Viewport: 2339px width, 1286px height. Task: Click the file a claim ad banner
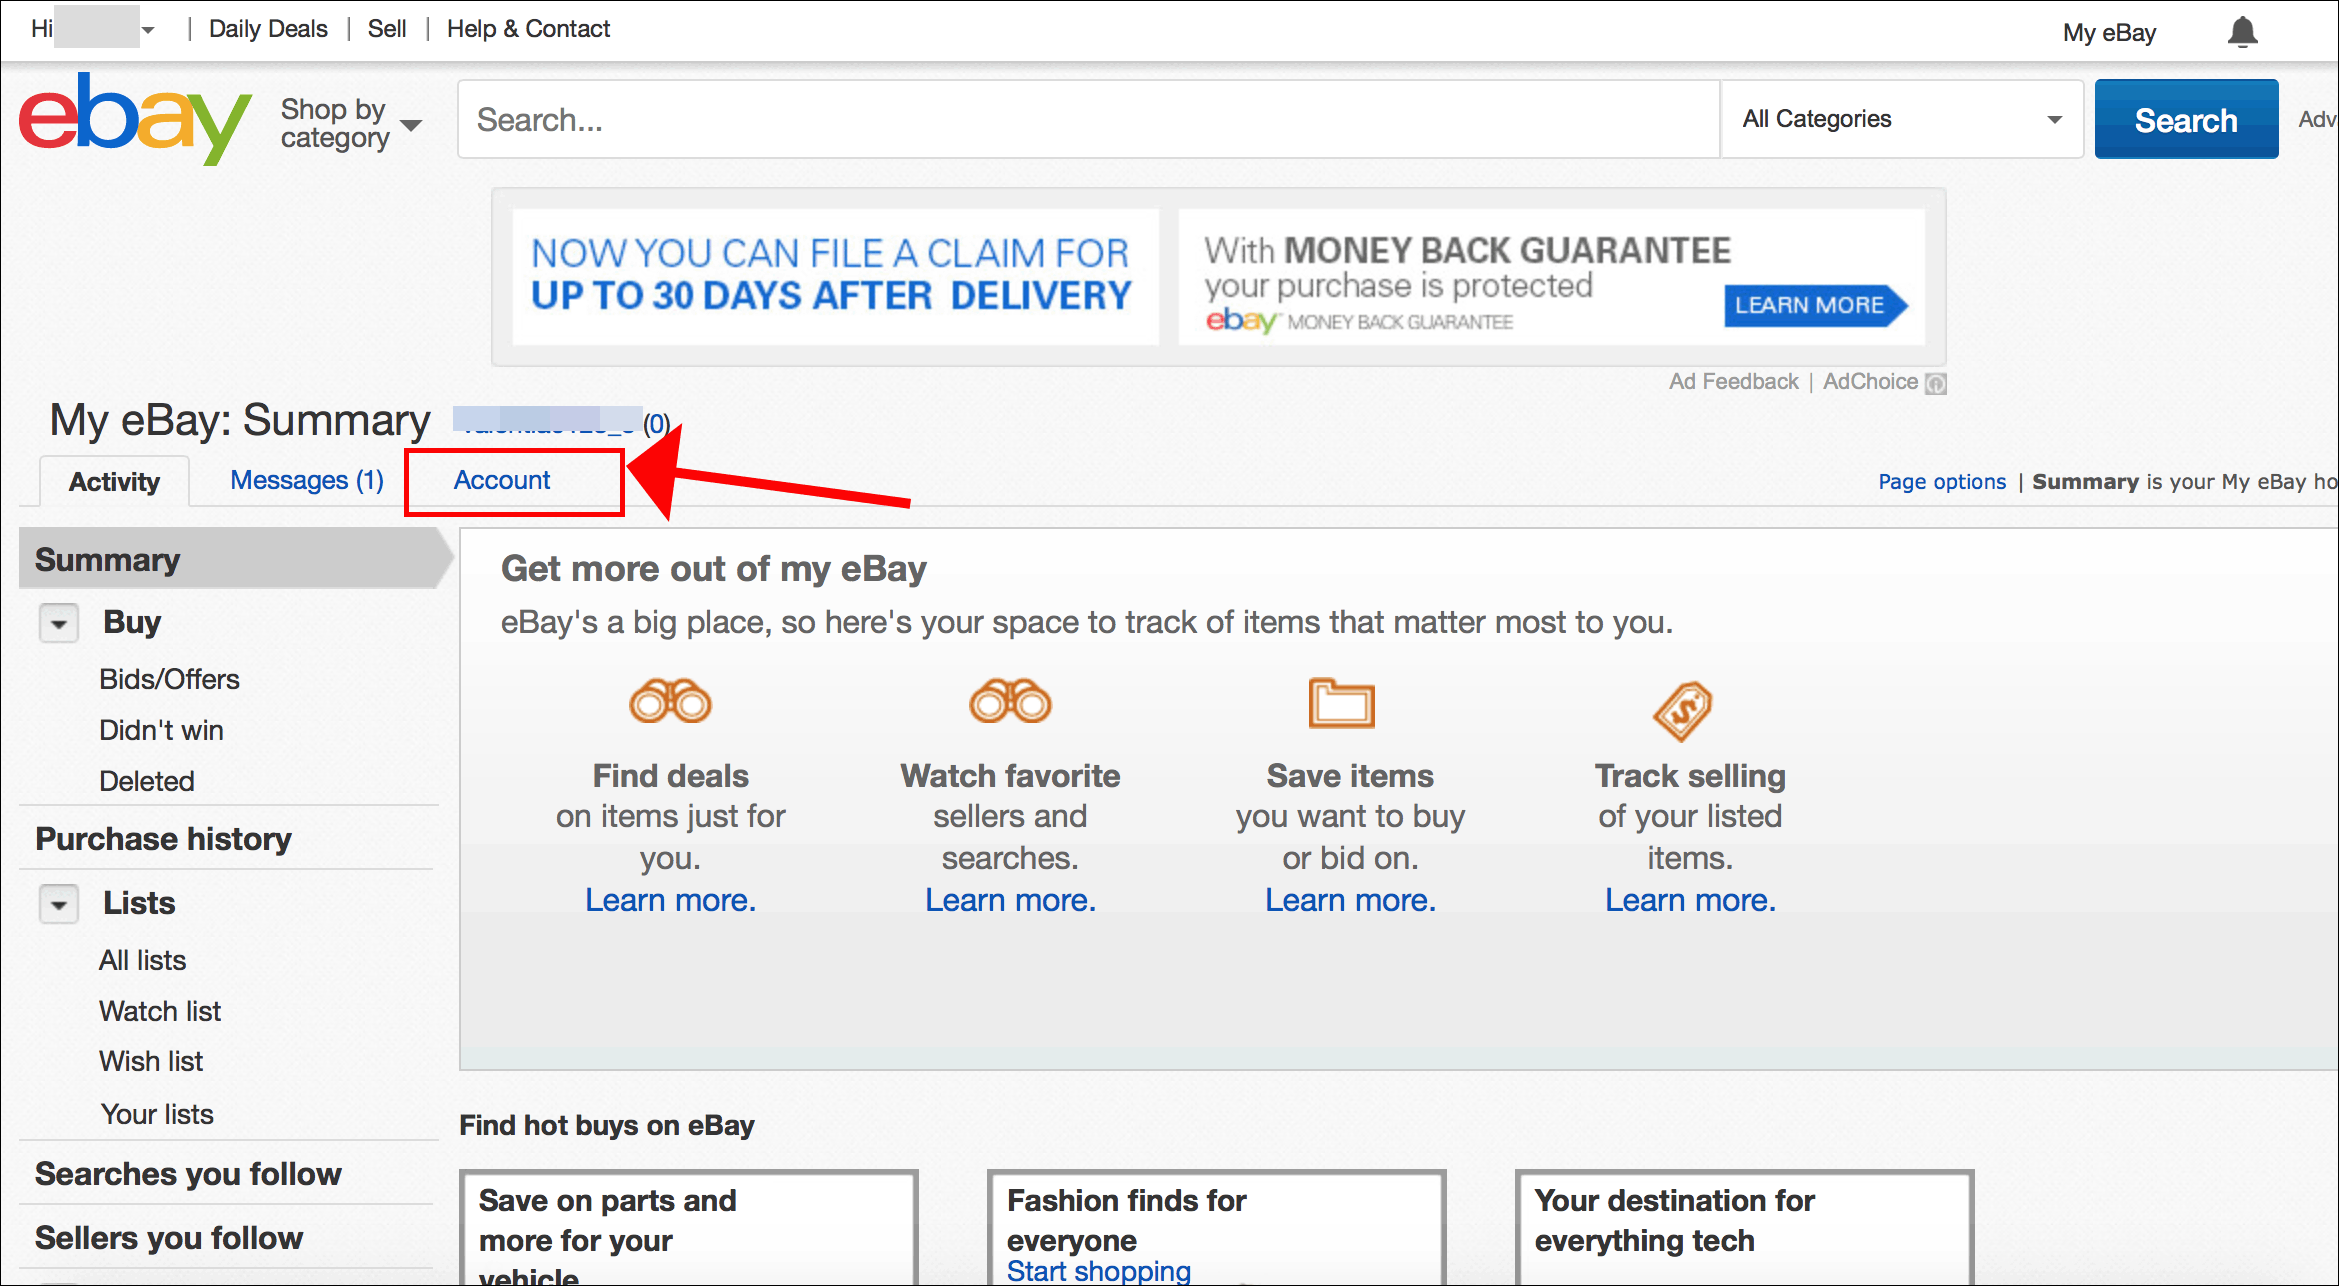(835, 276)
